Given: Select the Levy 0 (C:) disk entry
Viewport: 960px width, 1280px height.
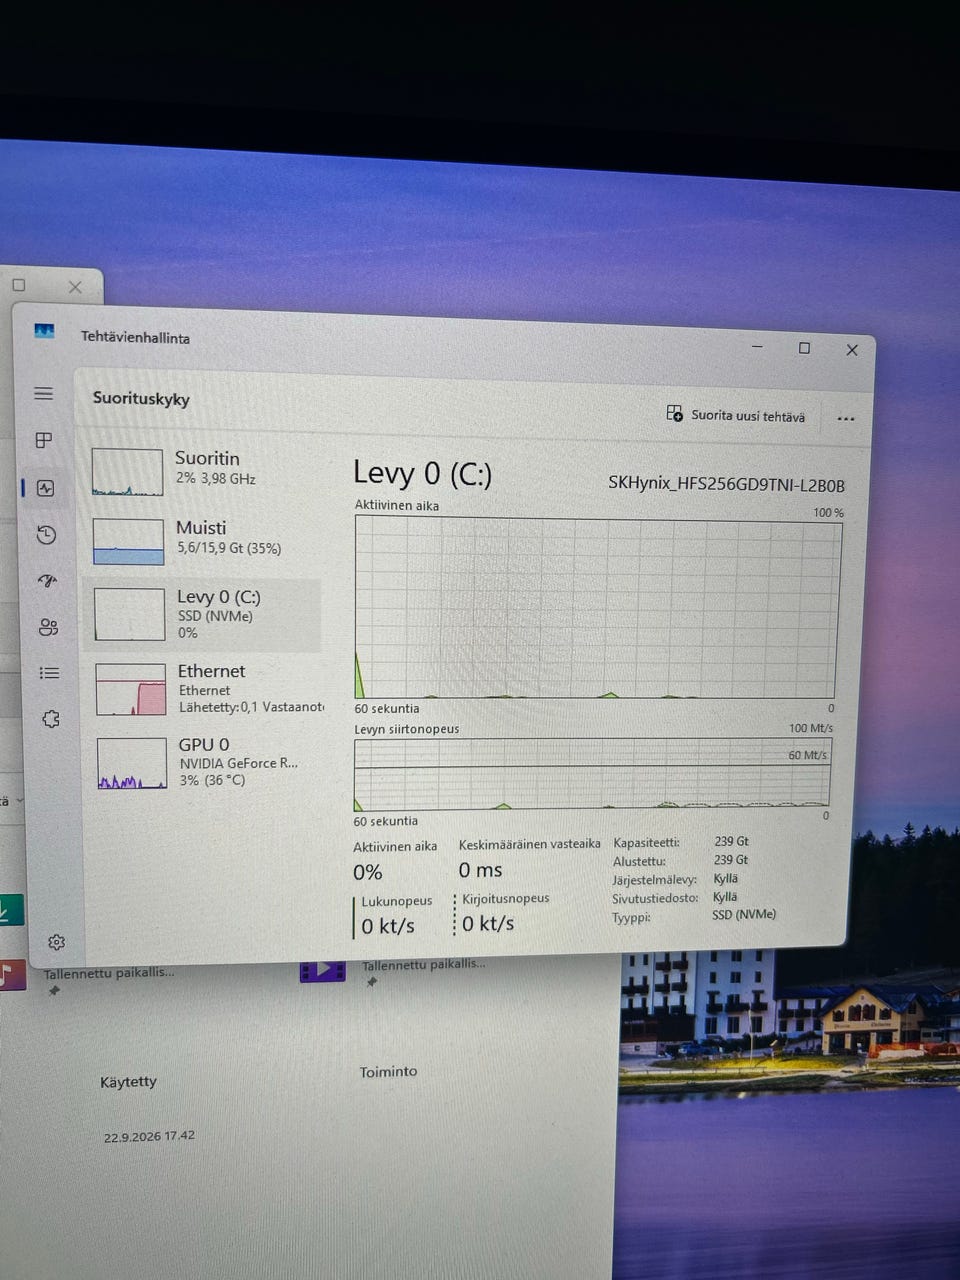Looking at the screenshot, I should point(204,615).
